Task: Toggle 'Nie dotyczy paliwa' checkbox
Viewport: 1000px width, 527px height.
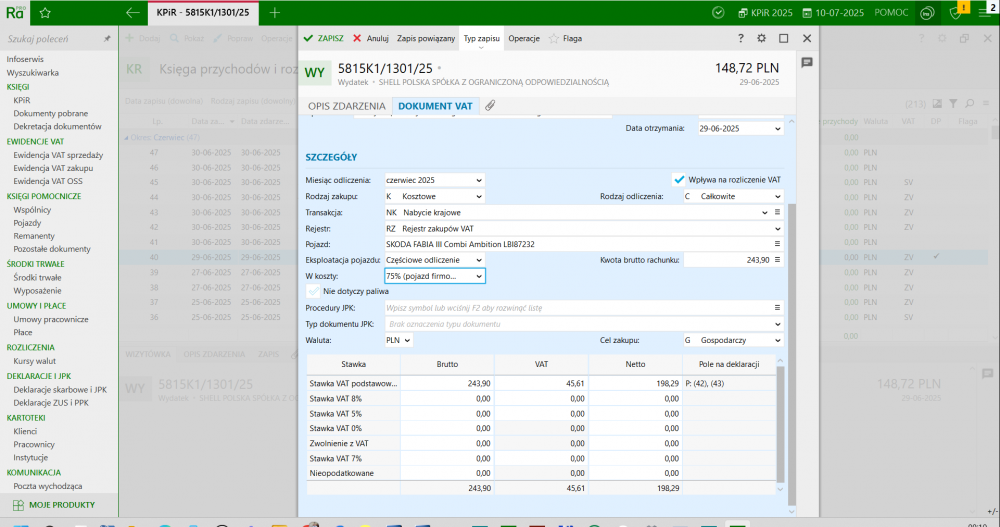Action: click(x=313, y=291)
